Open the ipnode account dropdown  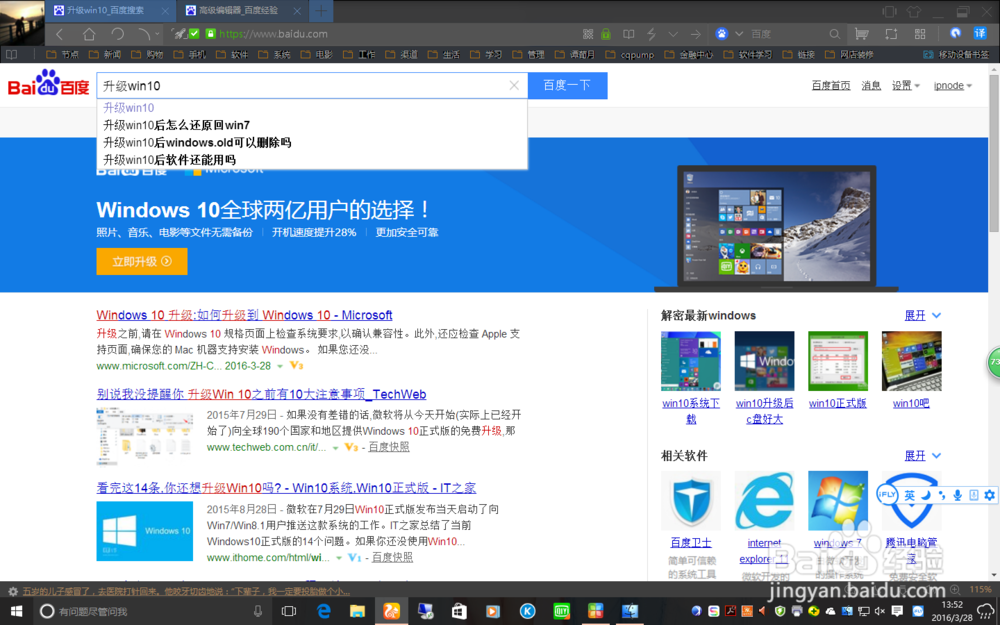(952, 85)
